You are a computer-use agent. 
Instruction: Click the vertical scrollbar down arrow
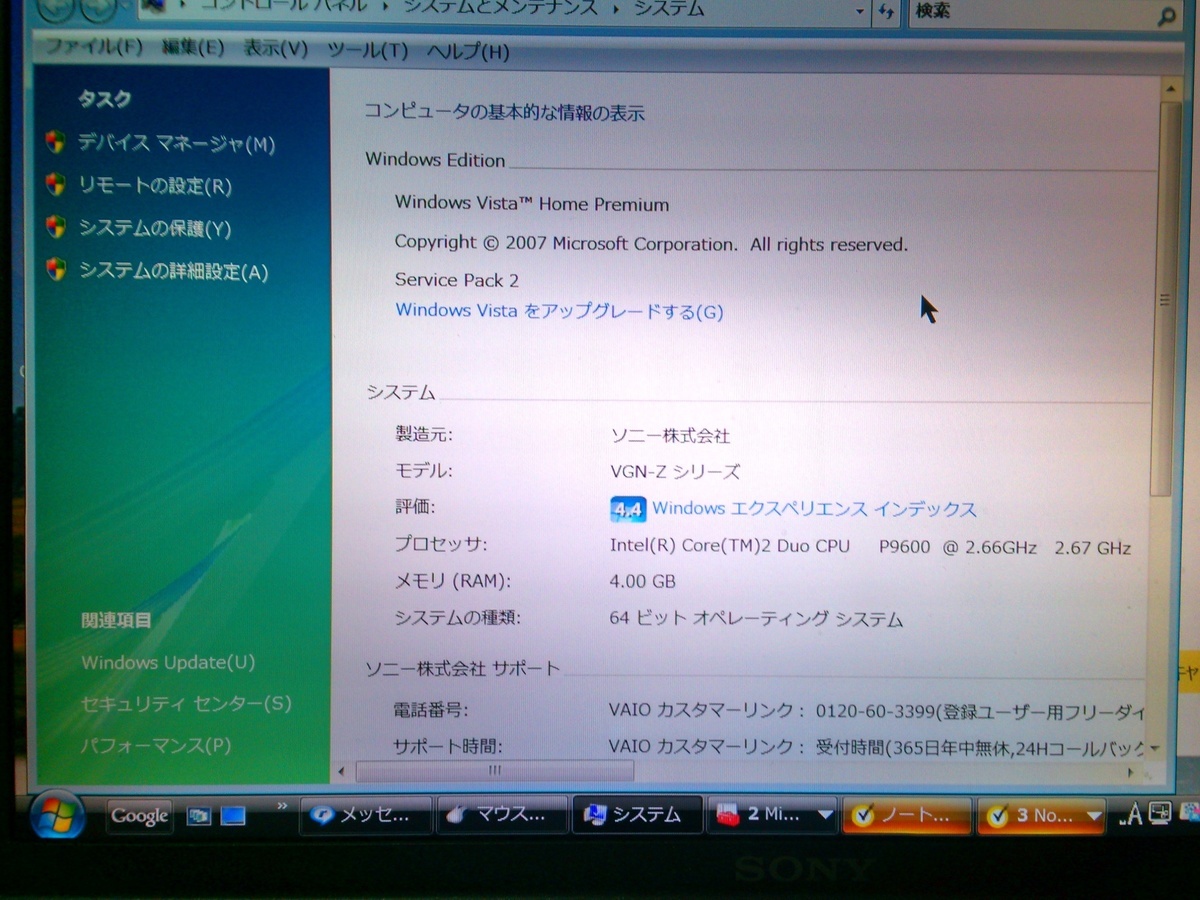(x=1155, y=748)
